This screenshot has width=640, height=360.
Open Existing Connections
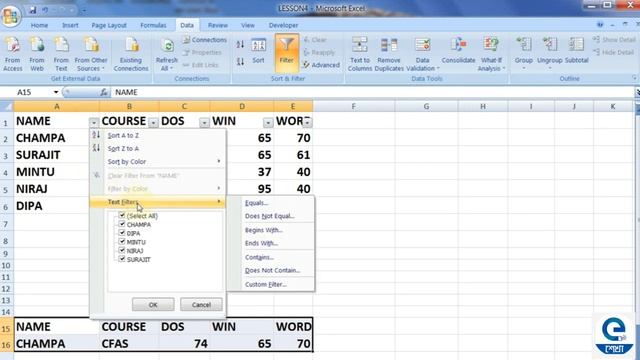[x=131, y=54]
